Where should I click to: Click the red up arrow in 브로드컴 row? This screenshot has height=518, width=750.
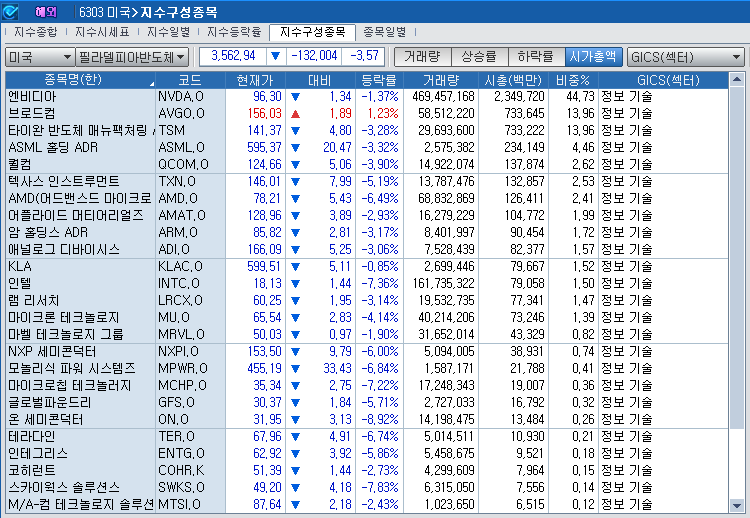coord(296,114)
